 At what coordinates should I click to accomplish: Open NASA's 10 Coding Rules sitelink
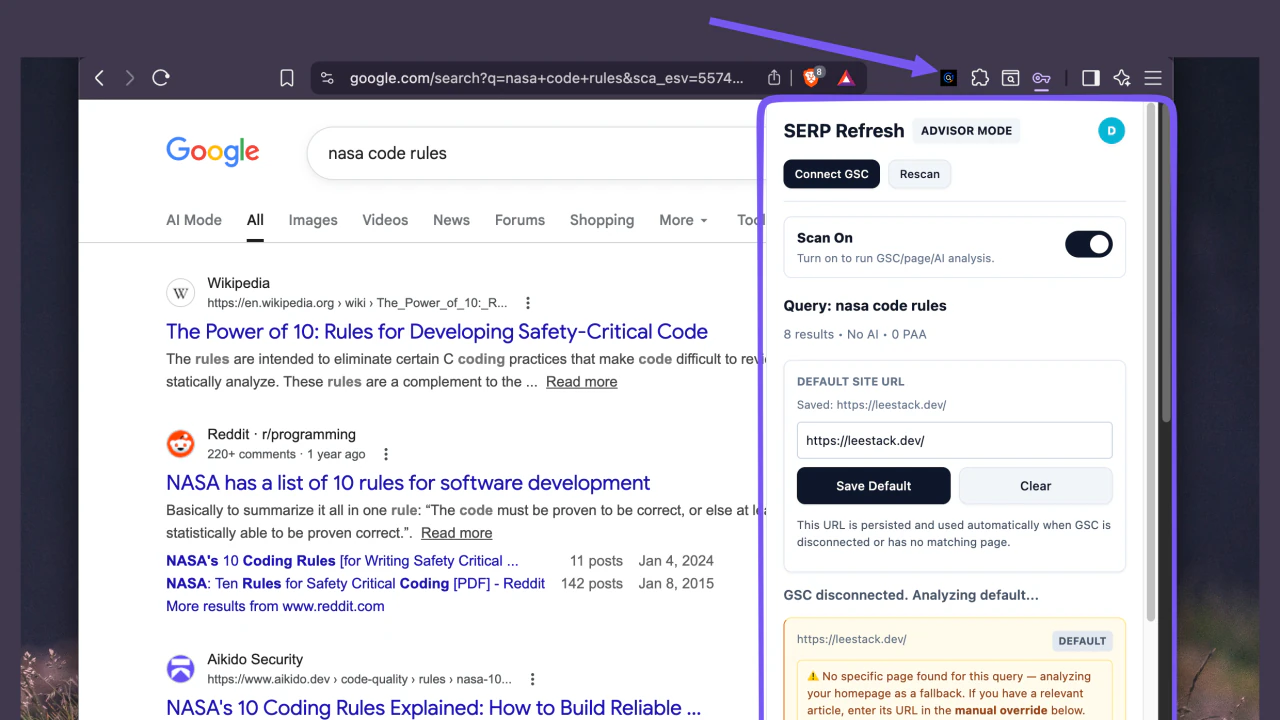click(x=342, y=561)
